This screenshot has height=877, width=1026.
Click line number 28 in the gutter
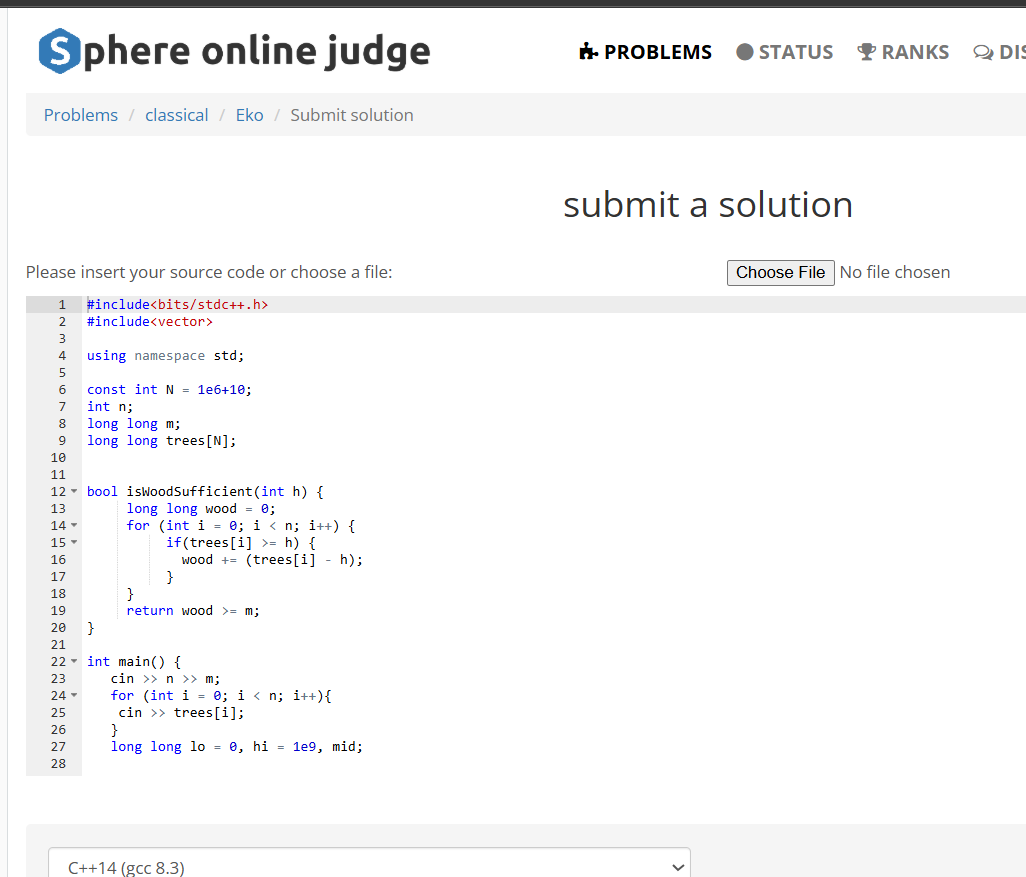pos(58,764)
